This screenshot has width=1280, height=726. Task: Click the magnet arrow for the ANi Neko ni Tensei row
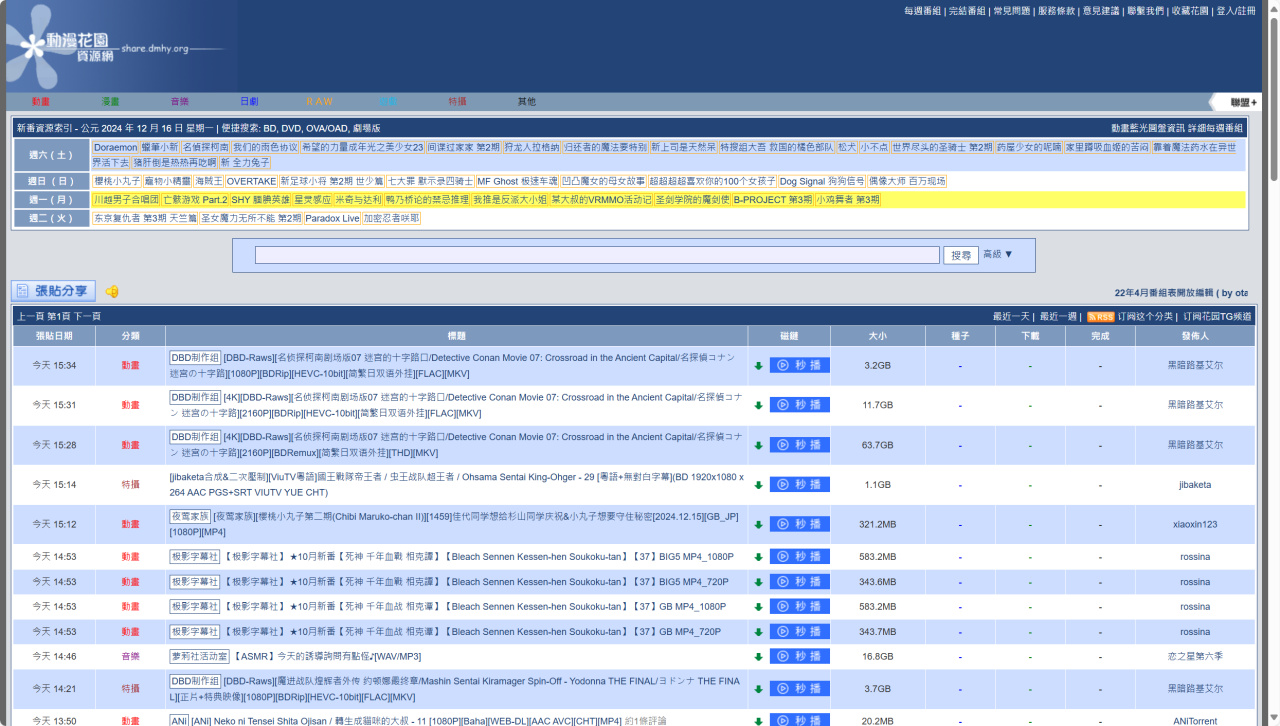pyautogui.click(x=758, y=722)
